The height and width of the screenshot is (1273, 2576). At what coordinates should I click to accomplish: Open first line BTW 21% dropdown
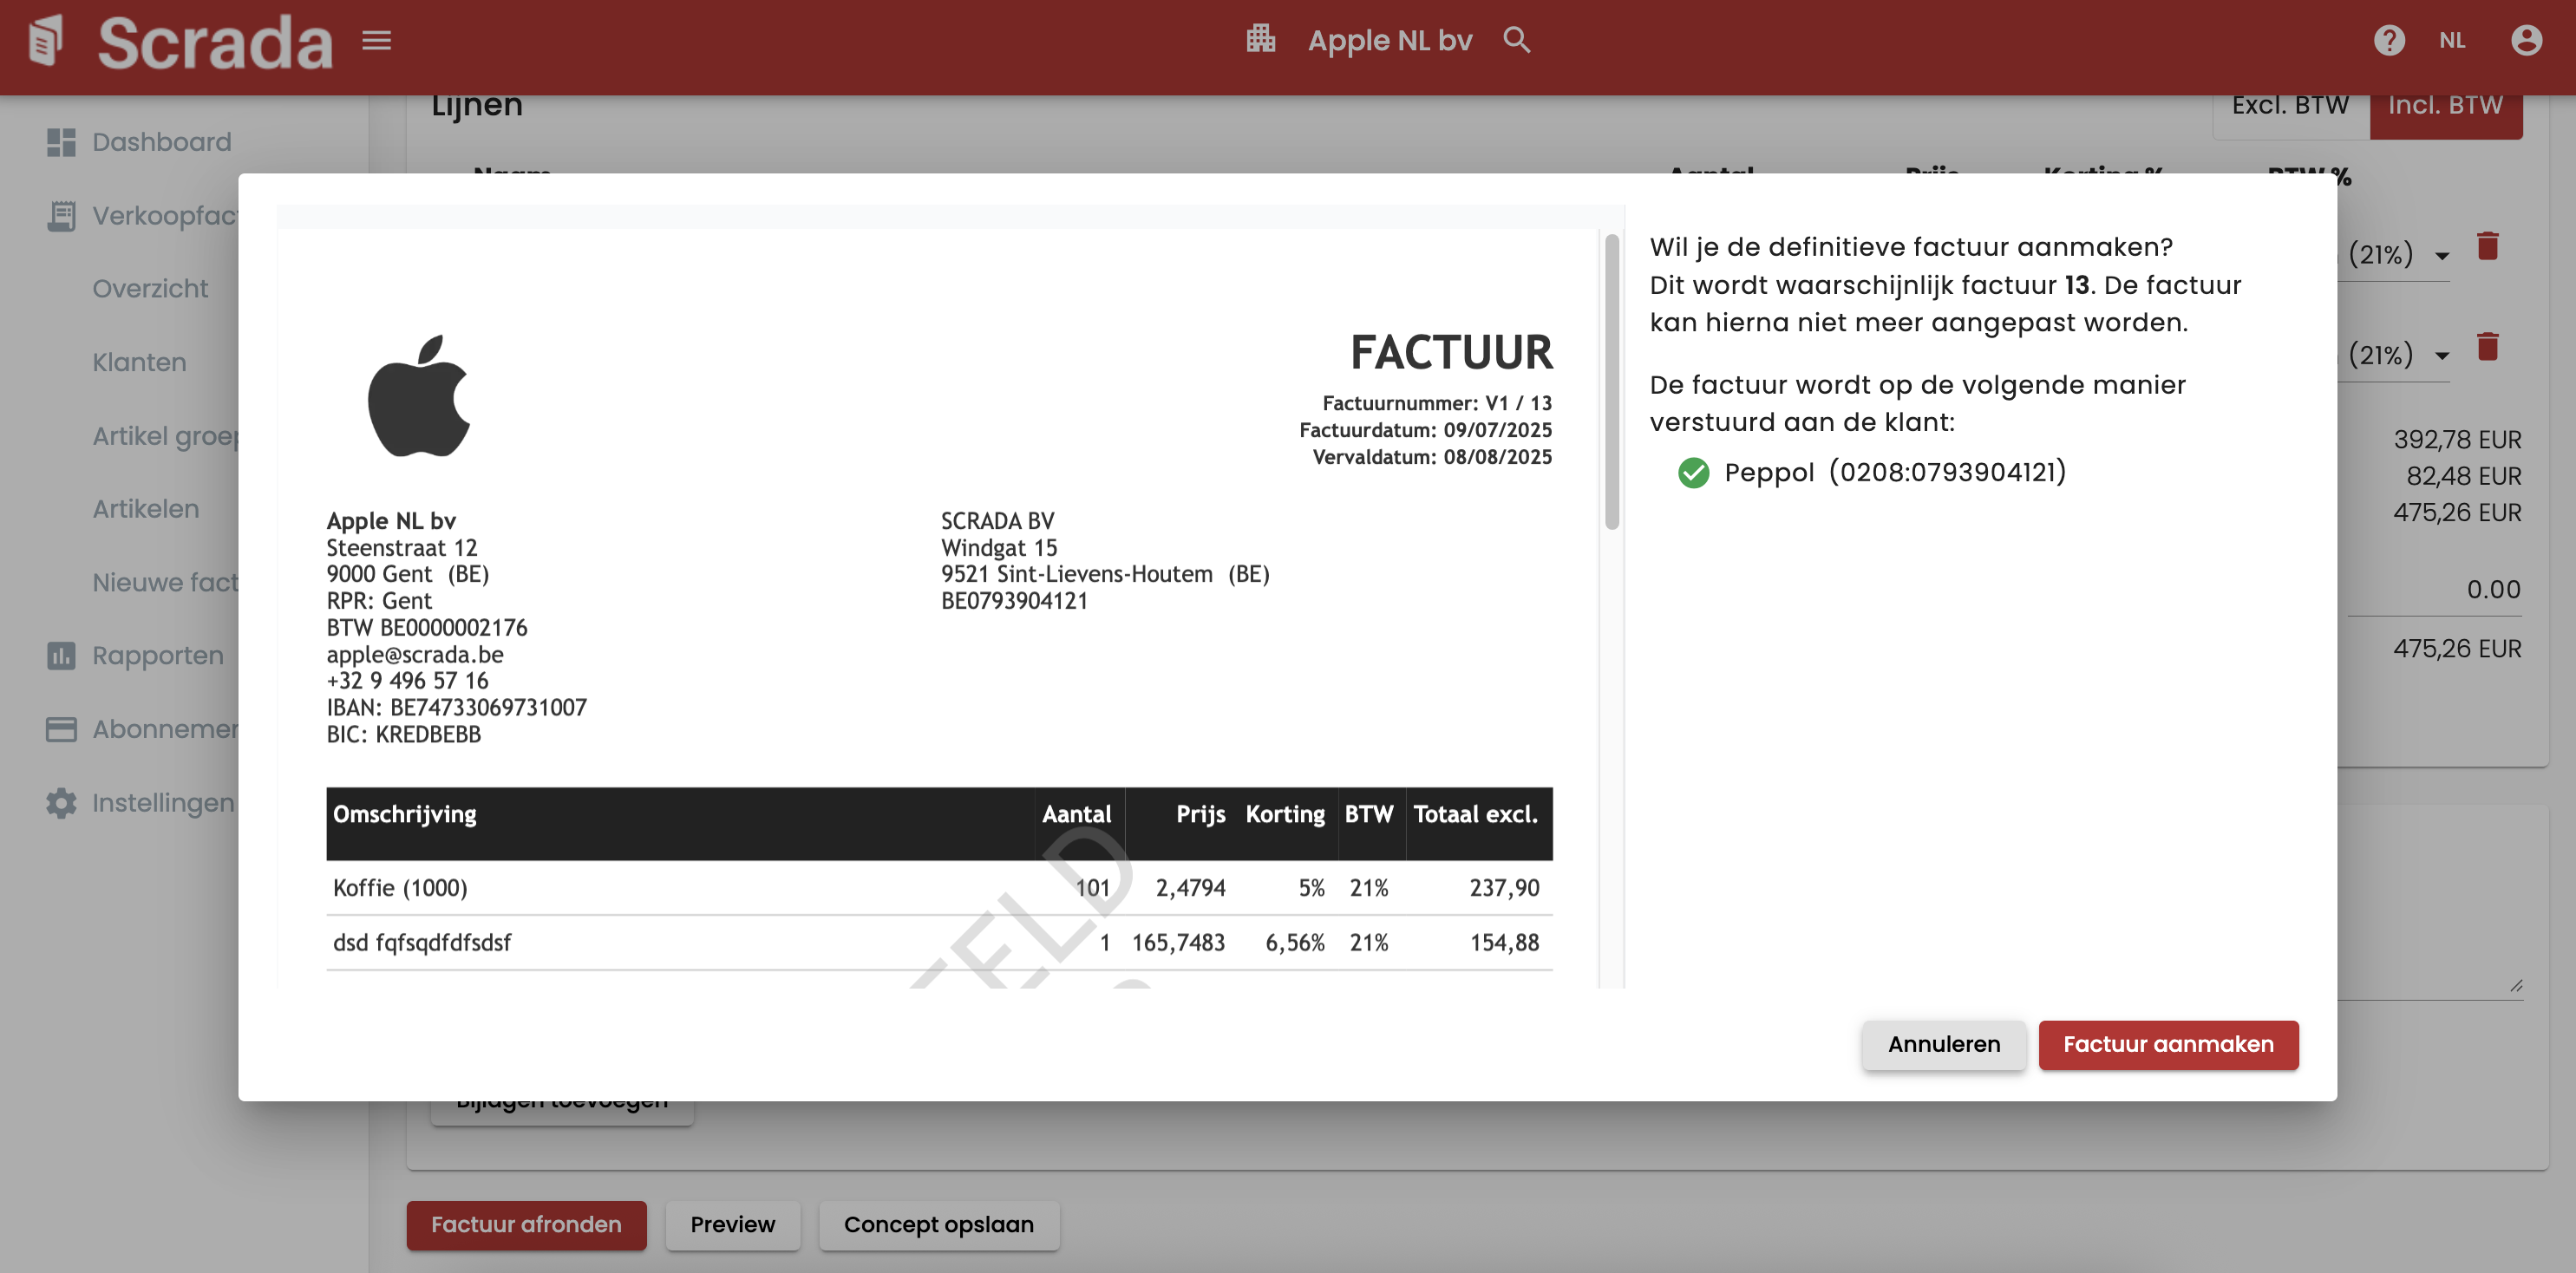(2441, 256)
